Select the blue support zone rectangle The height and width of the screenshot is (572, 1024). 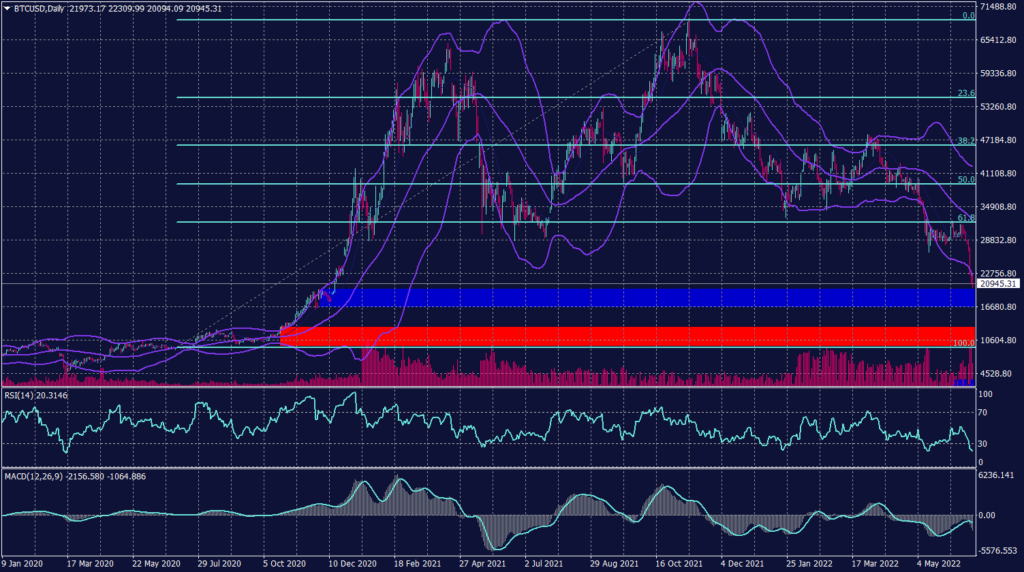click(x=630, y=298)
